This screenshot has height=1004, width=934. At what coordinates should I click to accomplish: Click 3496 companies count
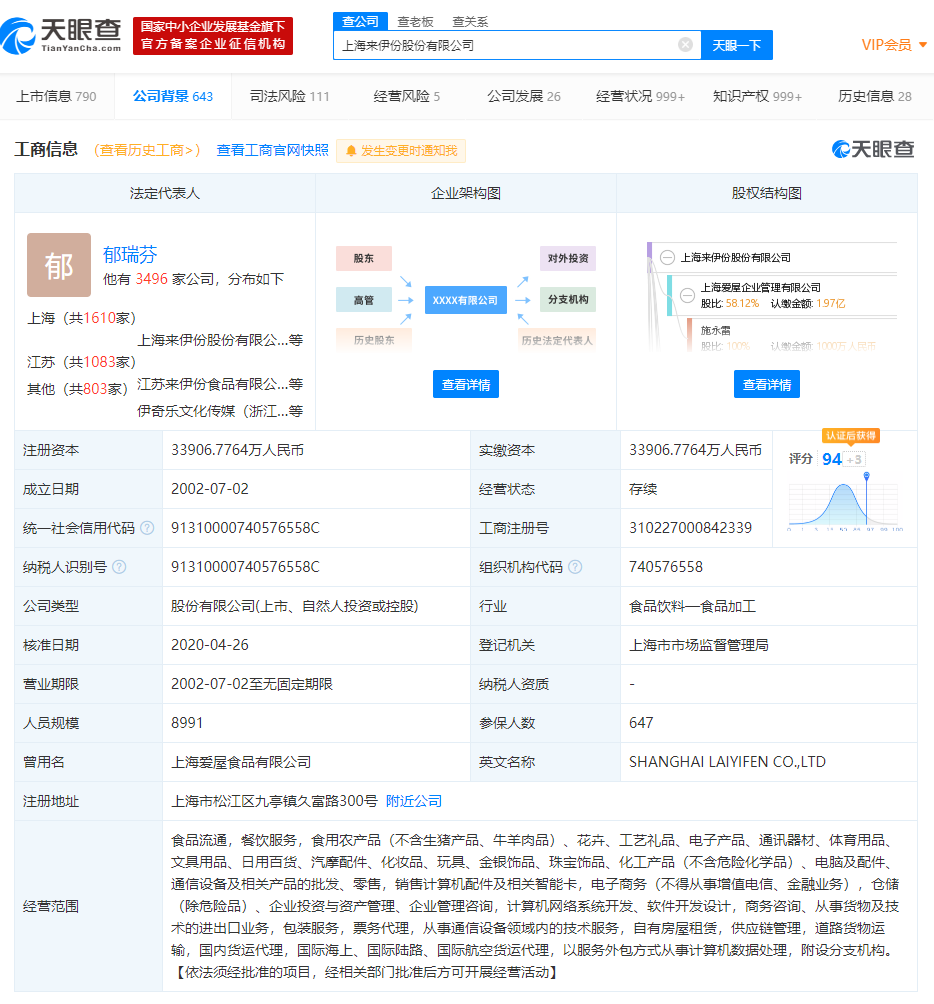[x=152, y=279]
